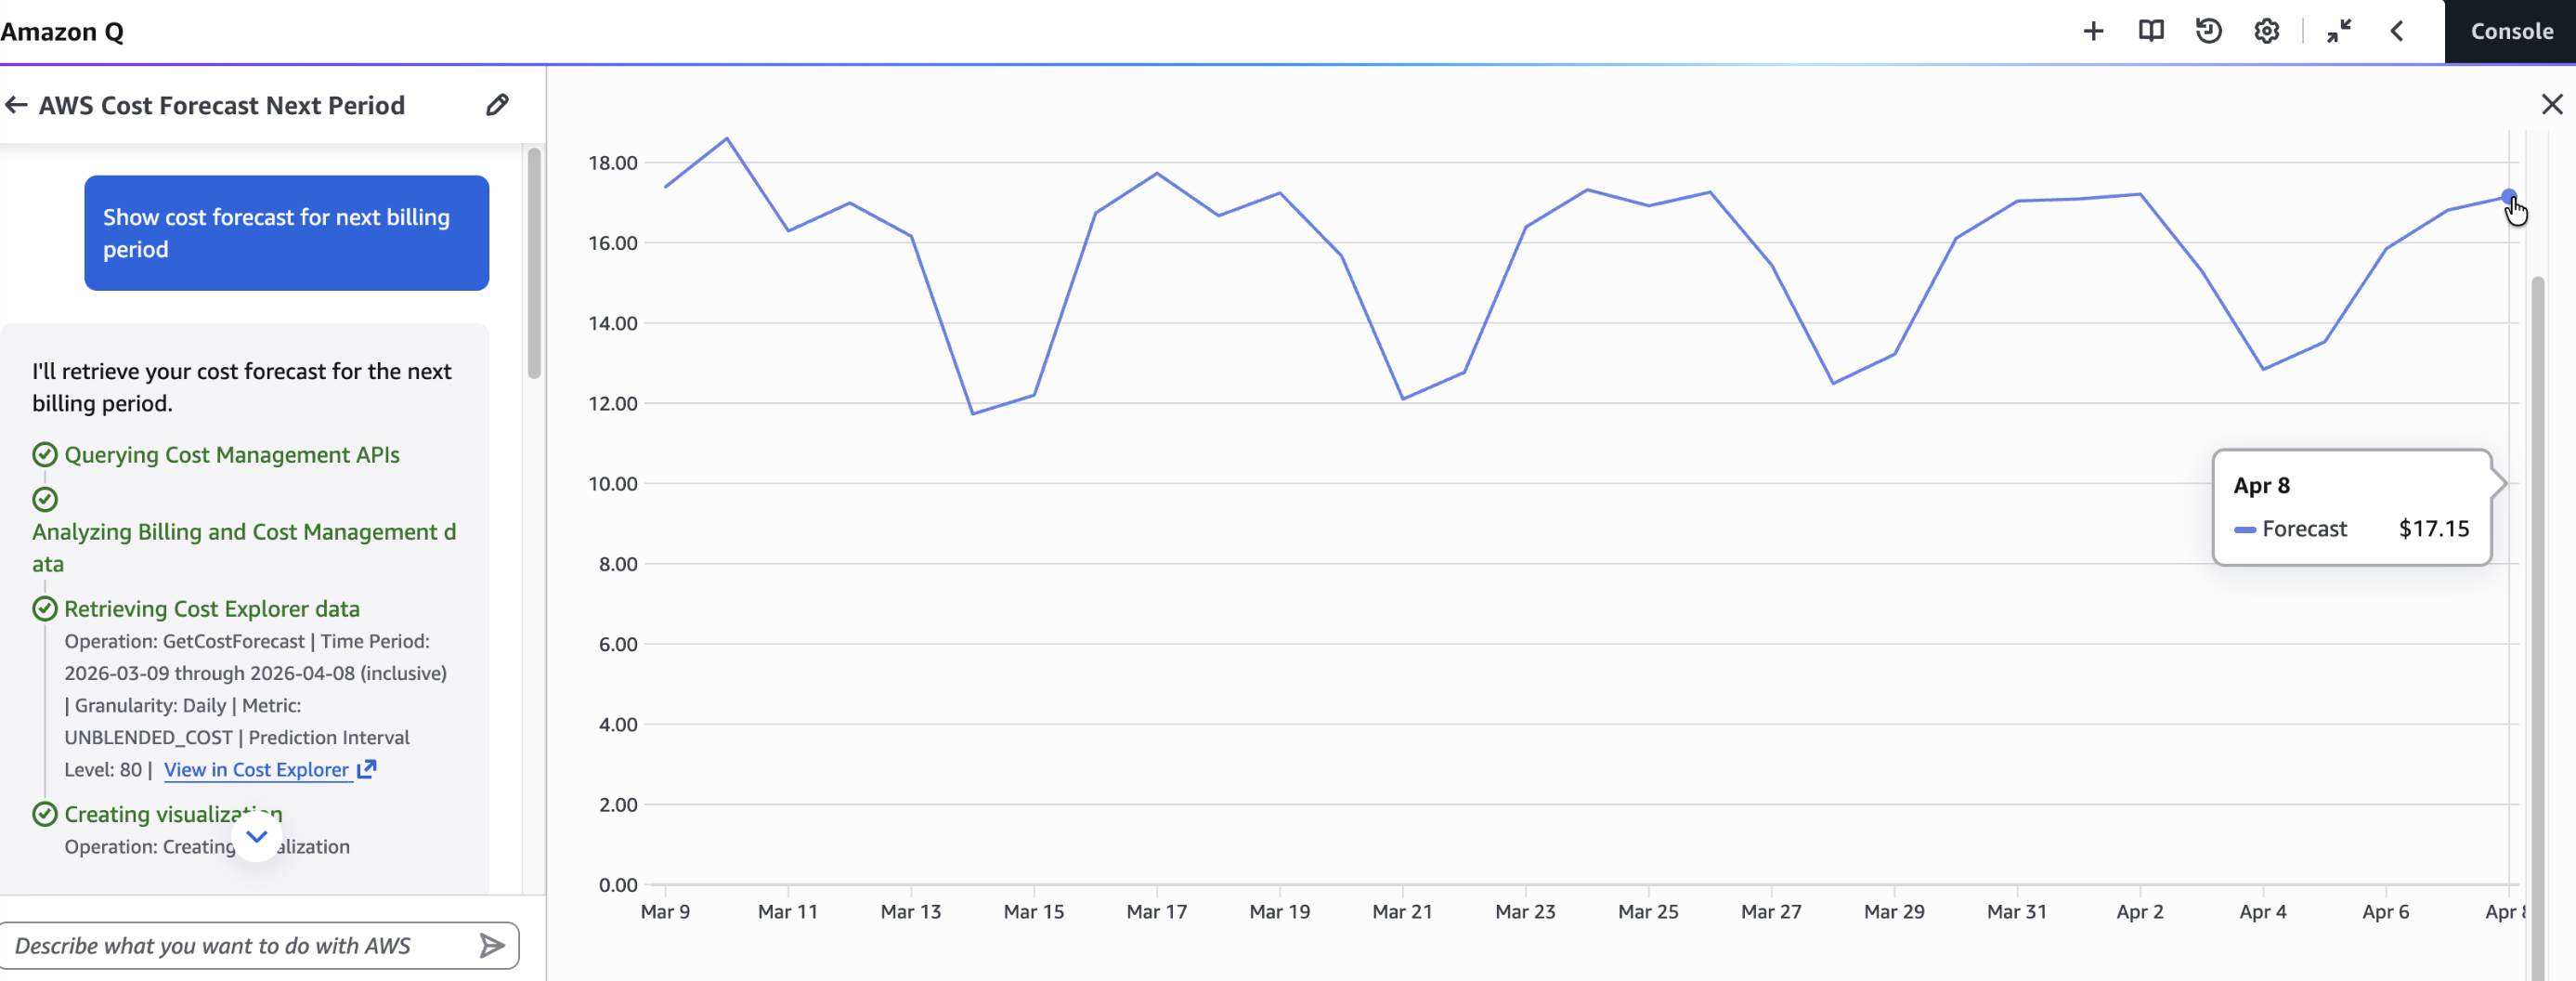The image size is (2576, 981).
Task: Collapse panel using shrink arrows icon
Action: 2338,32
